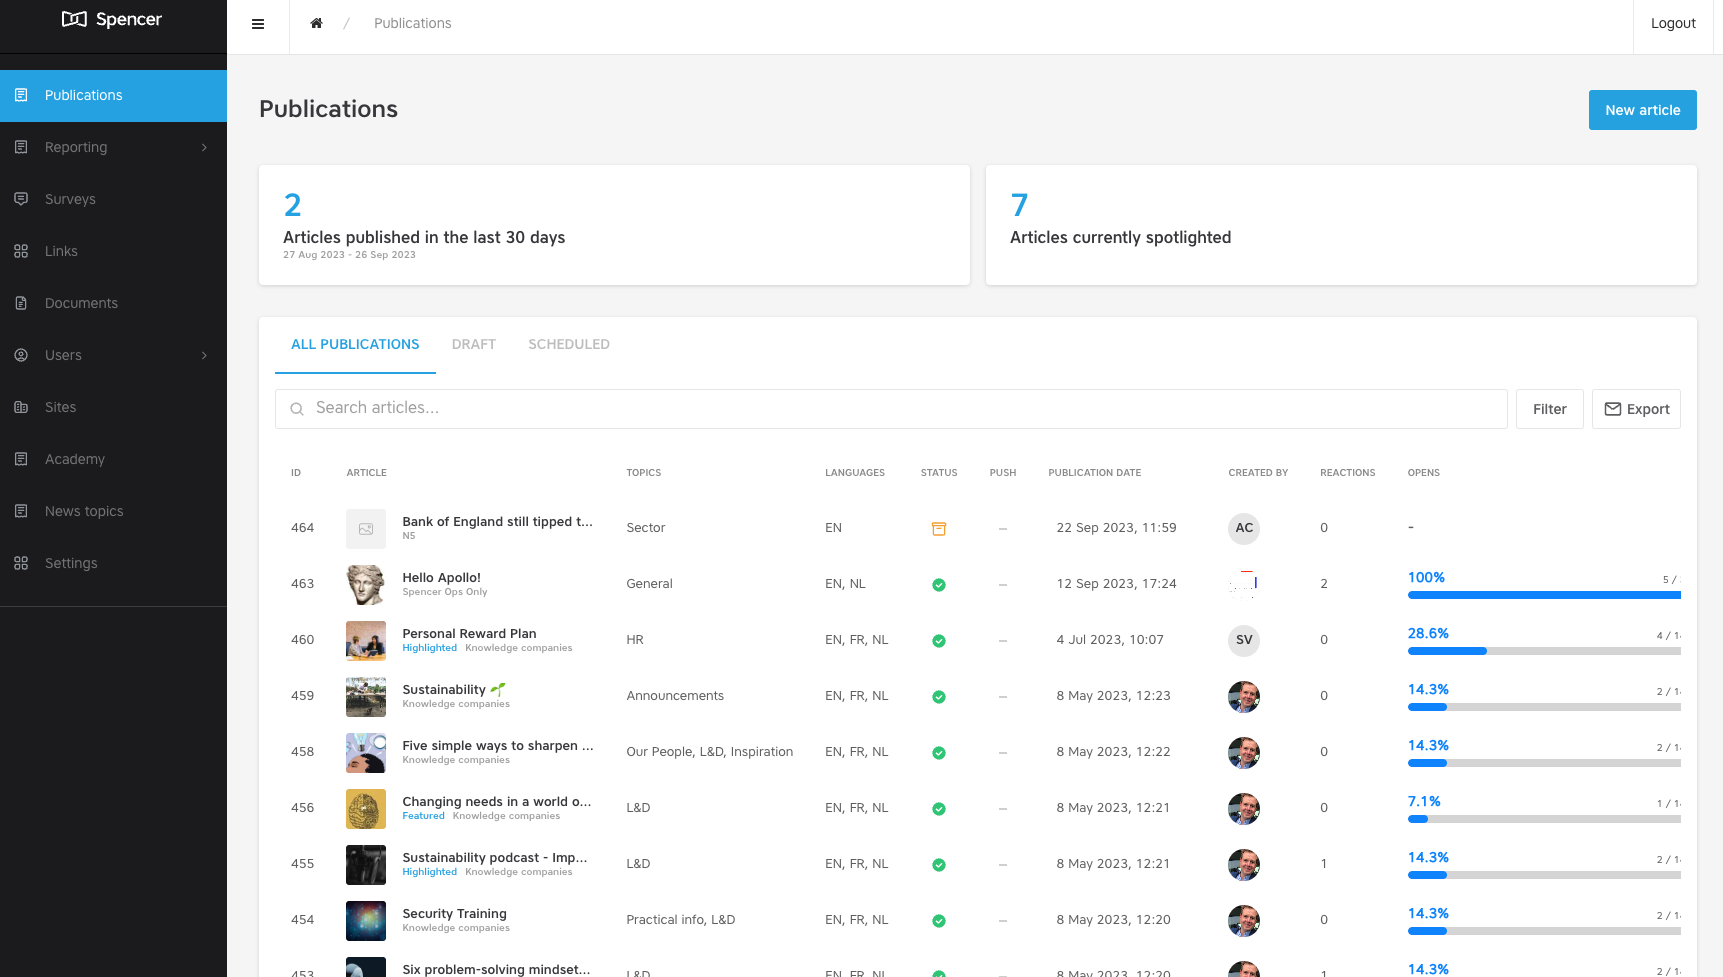Click Hello Apollo! statue thumbnail

click(366, 585)
